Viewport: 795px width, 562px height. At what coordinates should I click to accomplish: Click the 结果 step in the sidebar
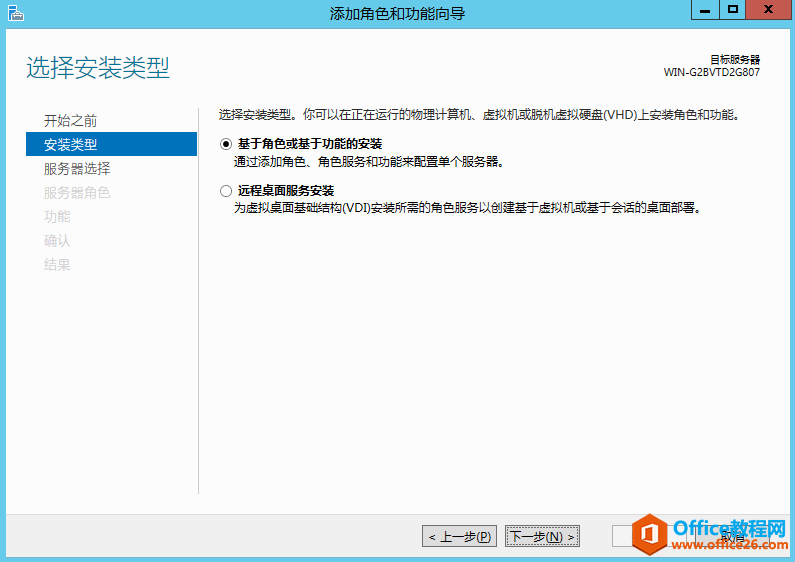click(x=57, y=265)
